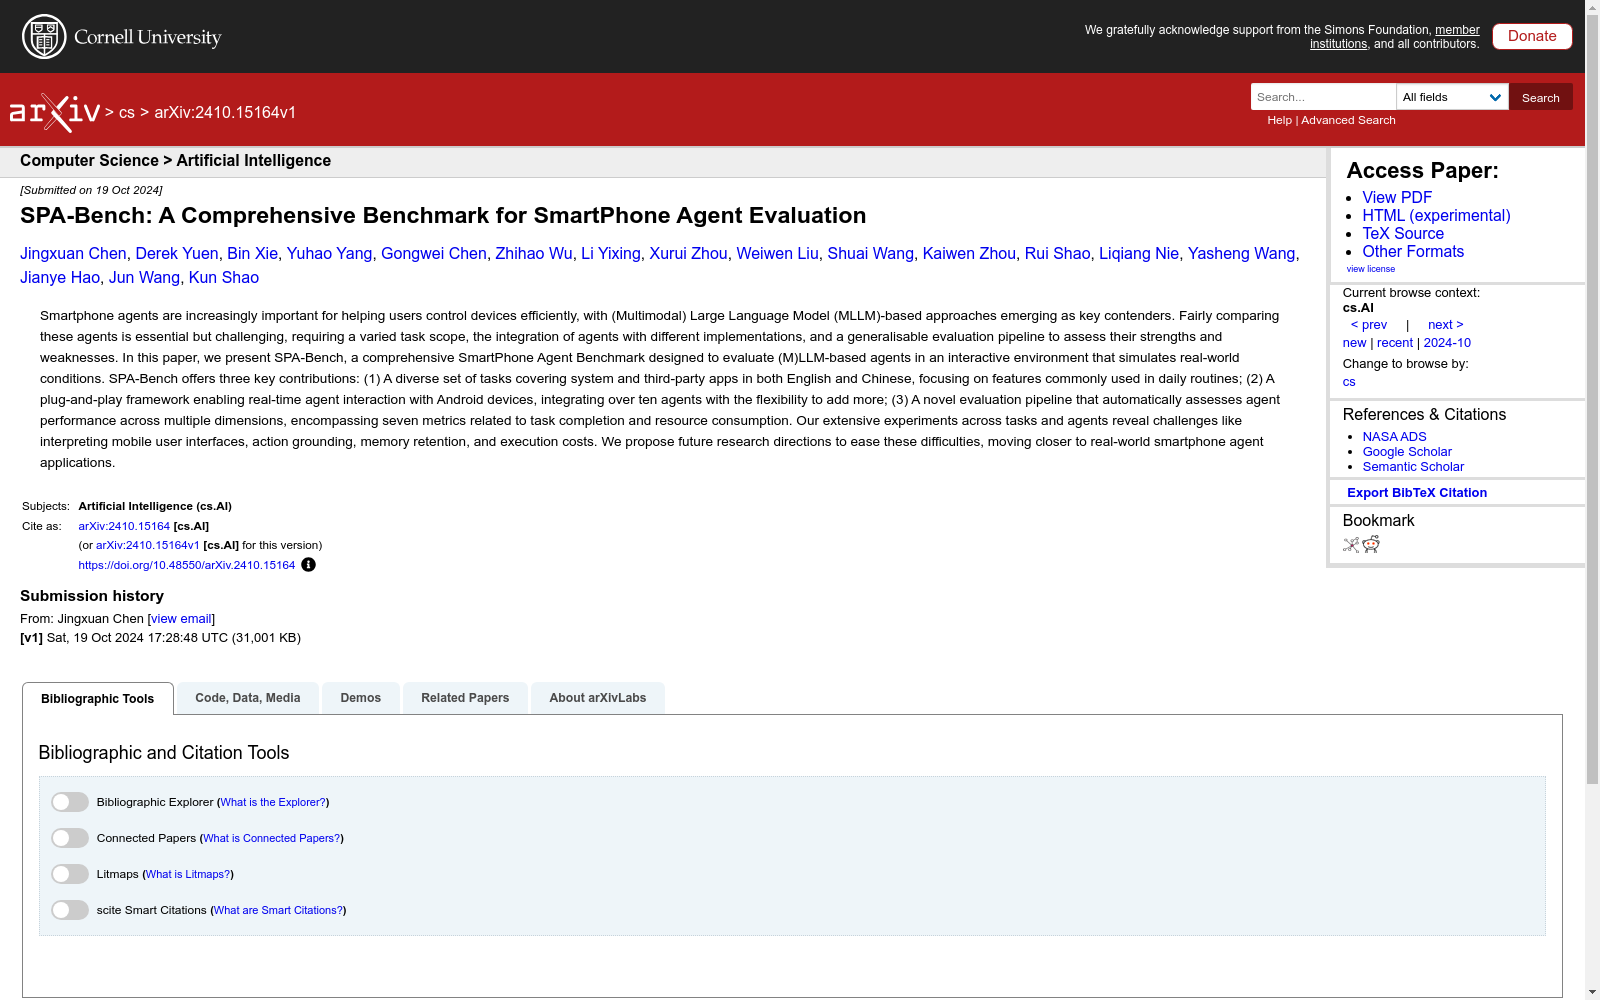Bookmark paper on BibSonomy icon
The image size is (1600, 1000).
click(x=1351, y=545)
